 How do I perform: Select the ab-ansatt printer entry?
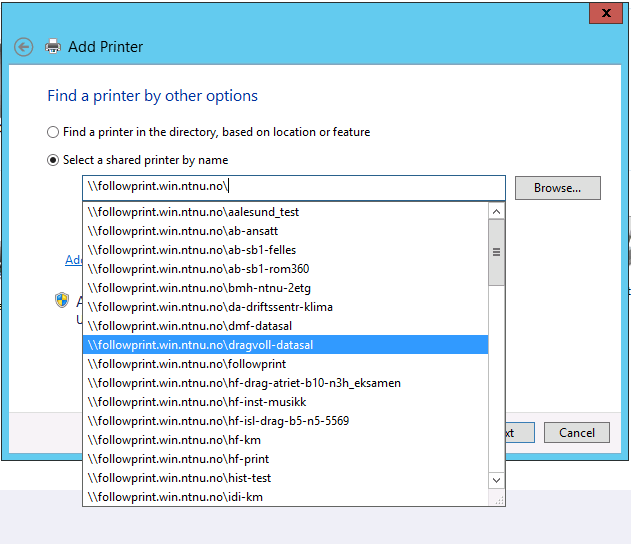tap(285, 231)
